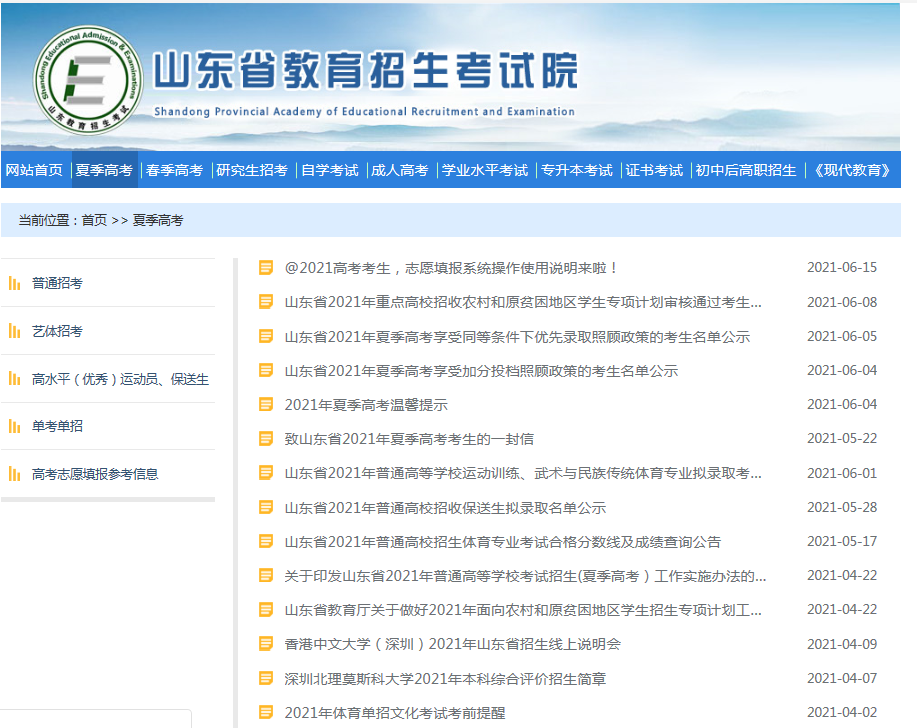Click 夏季高考 breadcrumb link

pyautogui.click(x=158, y=220)
